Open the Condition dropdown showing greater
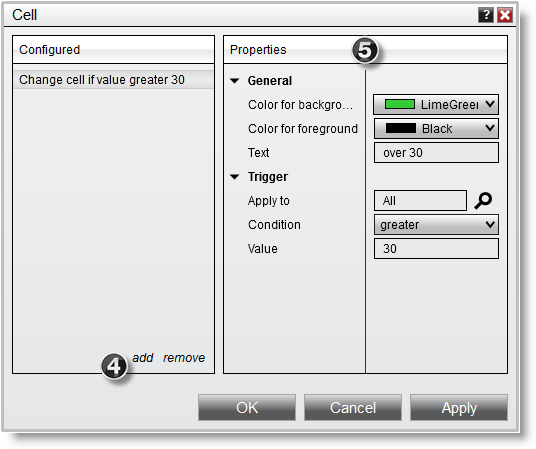Image resolution: width=536 pixels, height=449 pixels. [x=436, y=224]
